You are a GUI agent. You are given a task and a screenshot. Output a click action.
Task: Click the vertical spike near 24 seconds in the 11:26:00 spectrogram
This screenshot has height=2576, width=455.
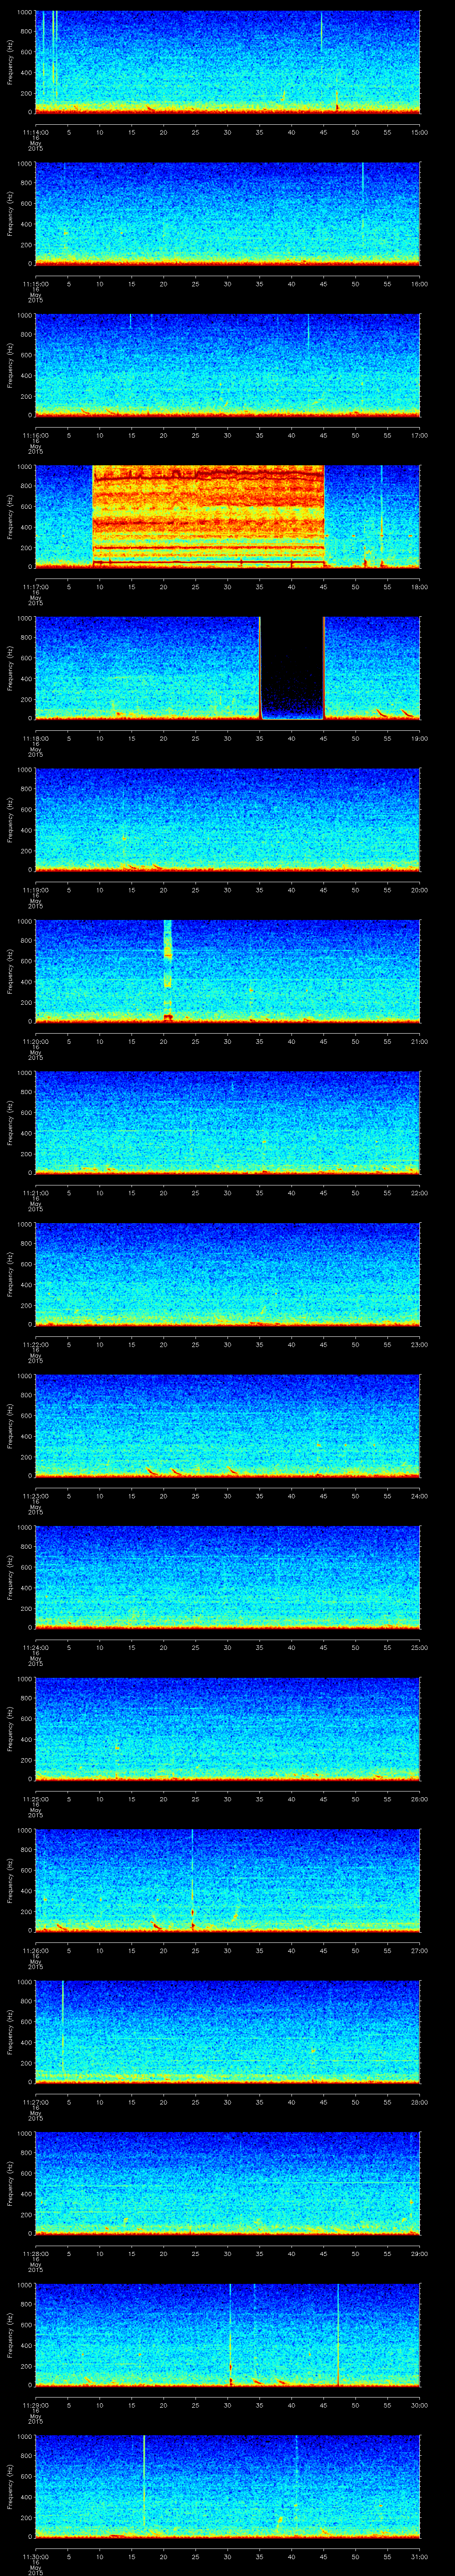pyautogui.click(x=192, y=1879)
